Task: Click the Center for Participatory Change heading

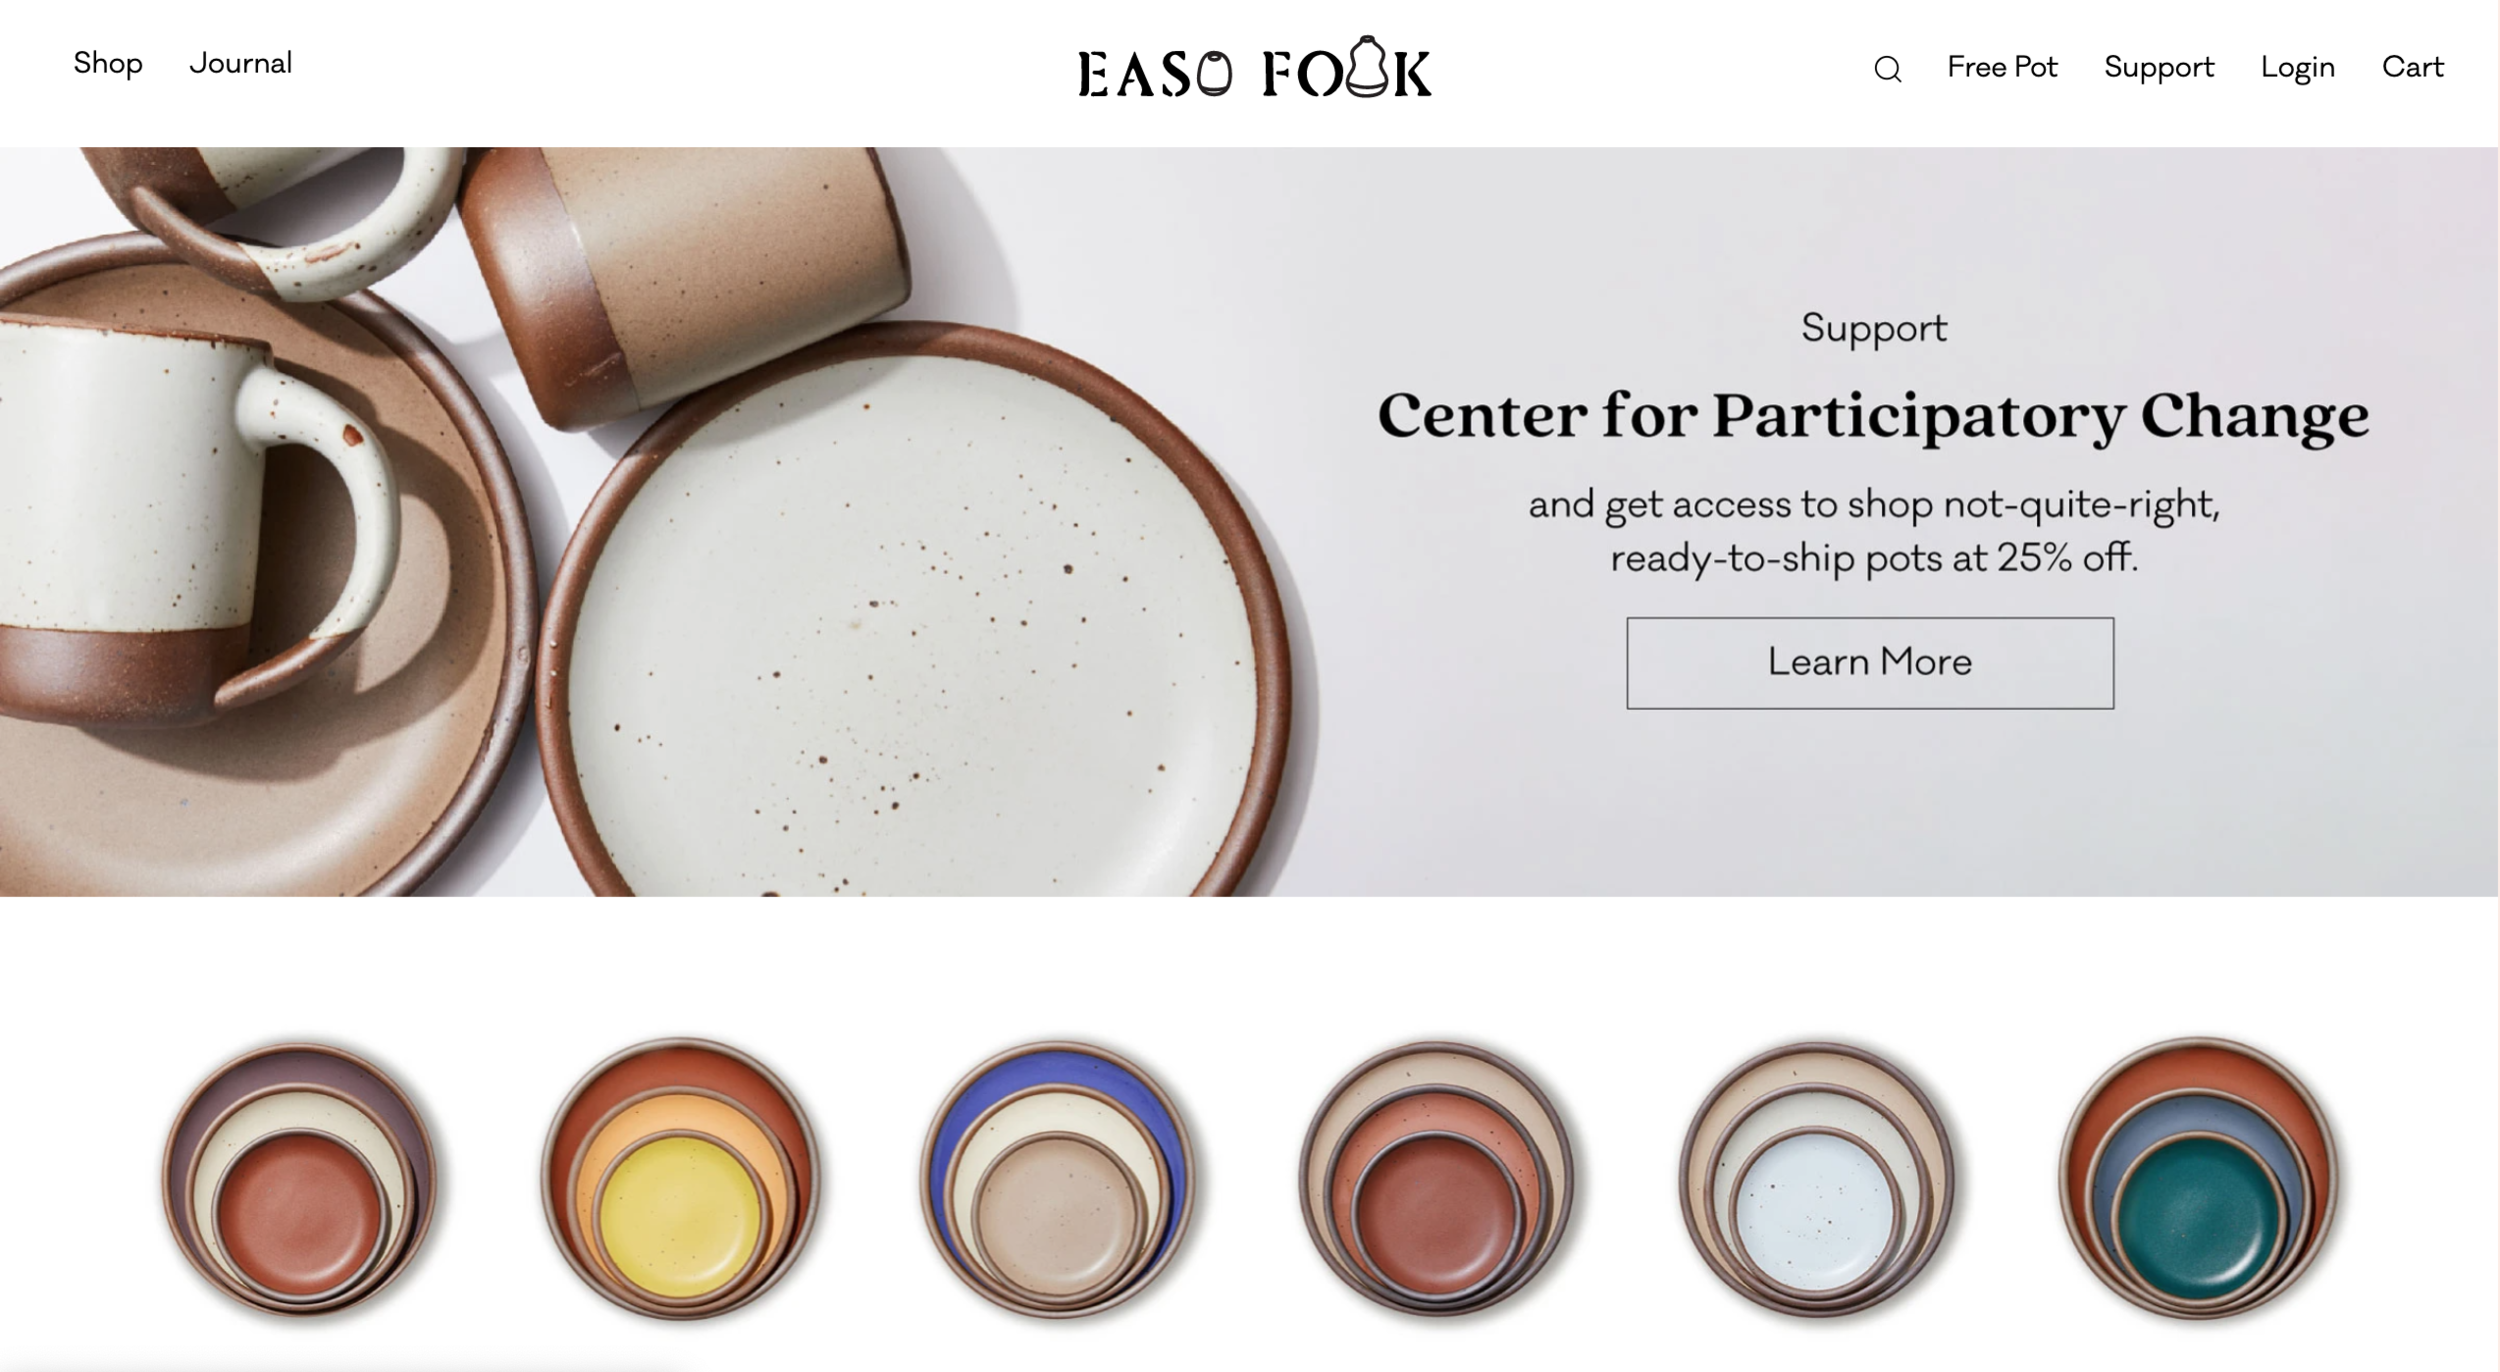Action: pyautogui.click(x=1873, y=416)
